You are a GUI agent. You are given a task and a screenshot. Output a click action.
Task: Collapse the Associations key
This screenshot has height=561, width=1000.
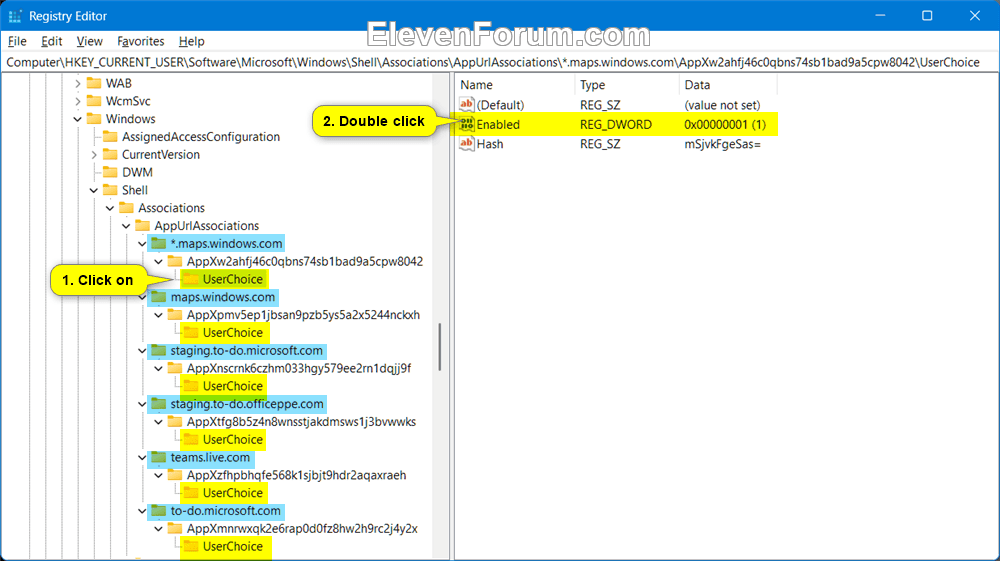tap(110, 208)
